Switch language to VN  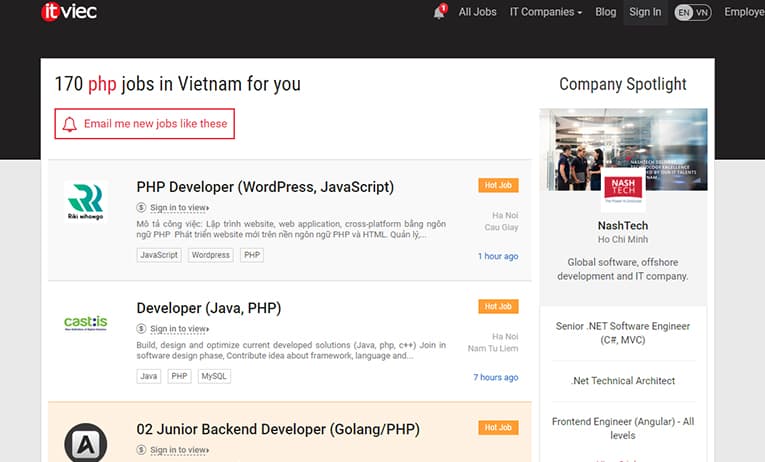(x=702, y=13)
